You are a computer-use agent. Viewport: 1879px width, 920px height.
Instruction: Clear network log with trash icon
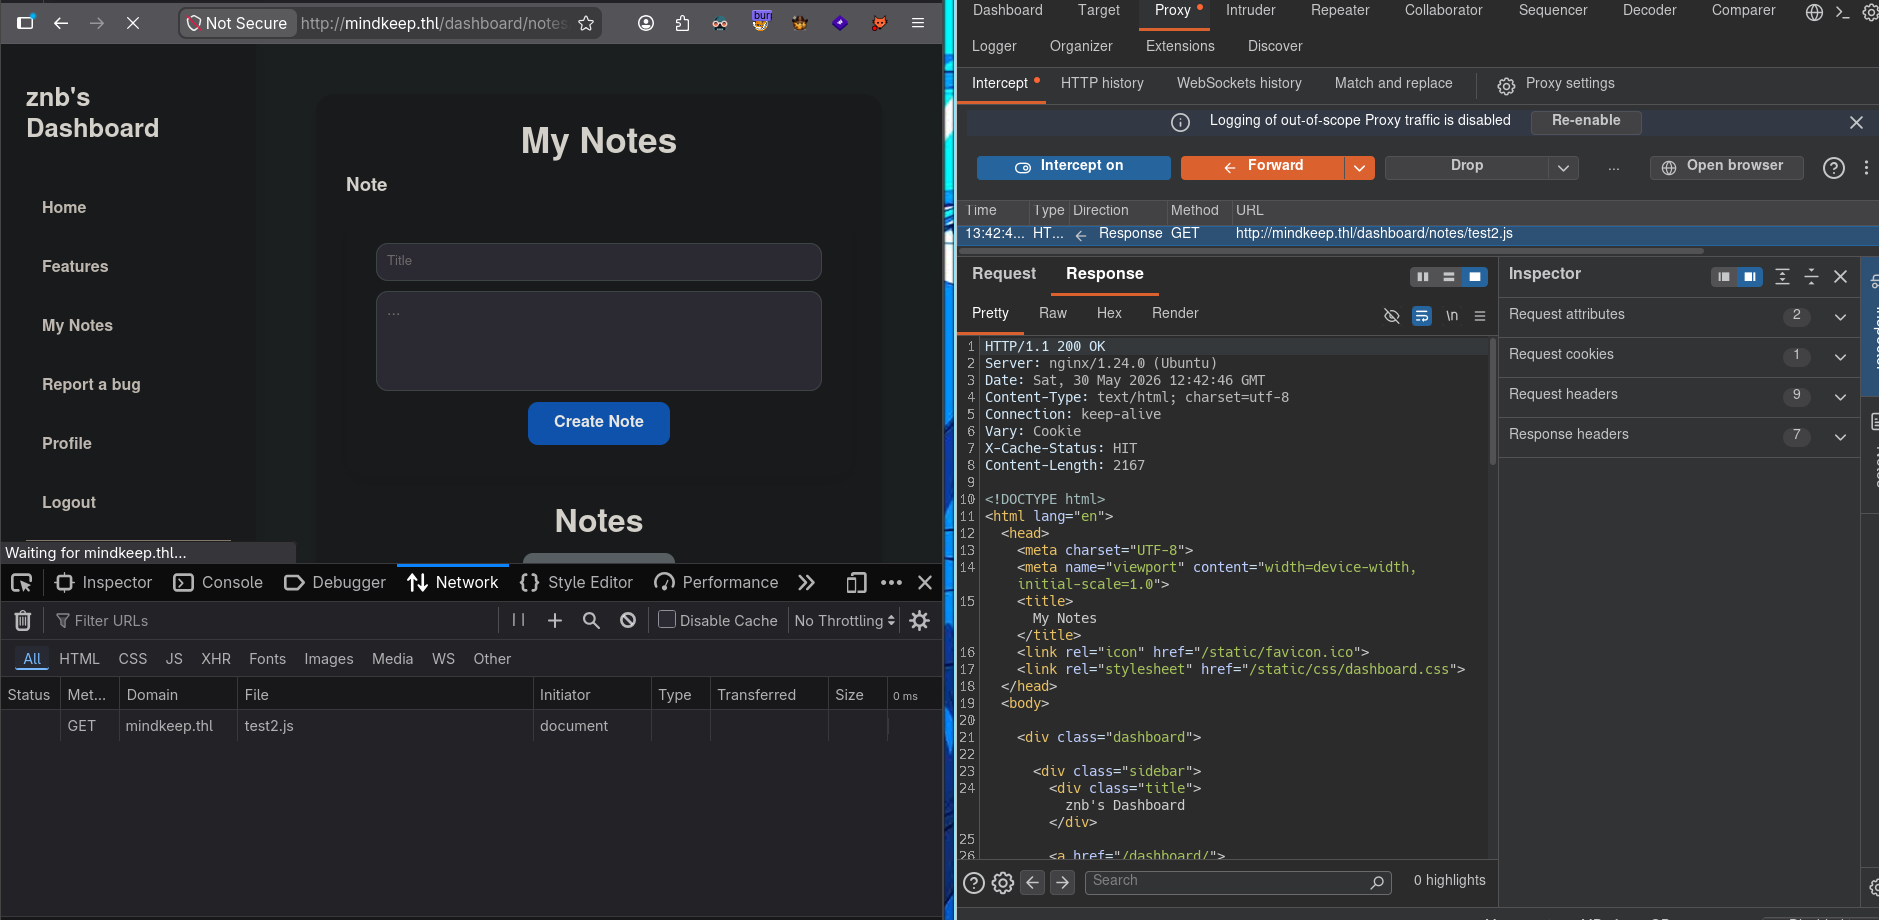click(23, 621)
